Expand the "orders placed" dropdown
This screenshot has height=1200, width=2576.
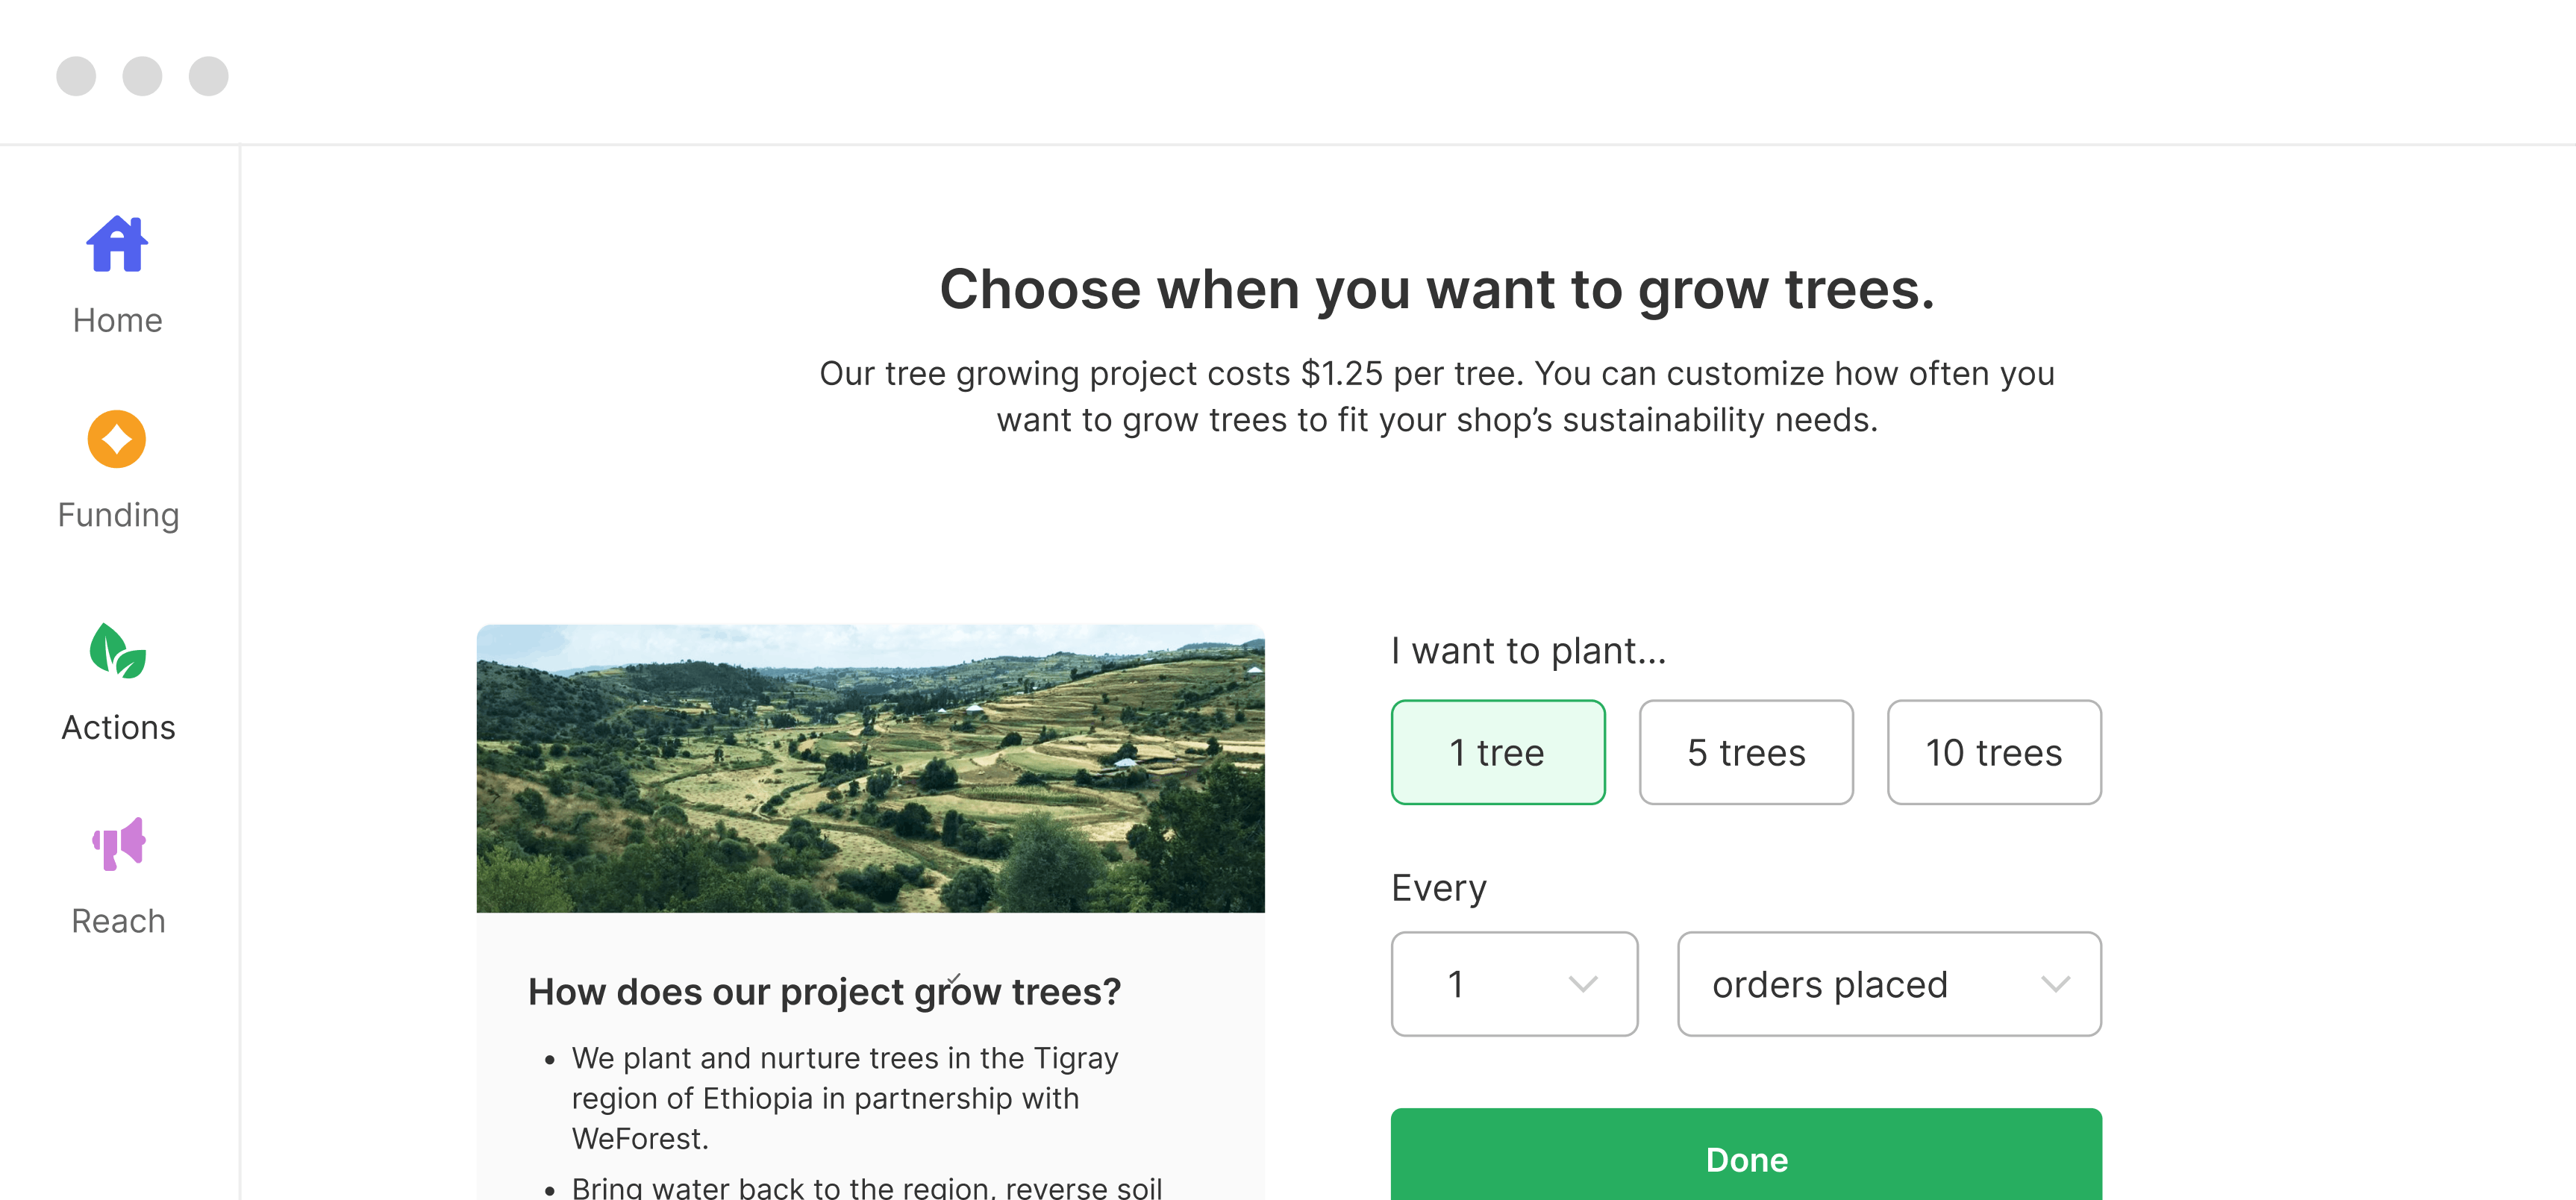point(1887,984)
